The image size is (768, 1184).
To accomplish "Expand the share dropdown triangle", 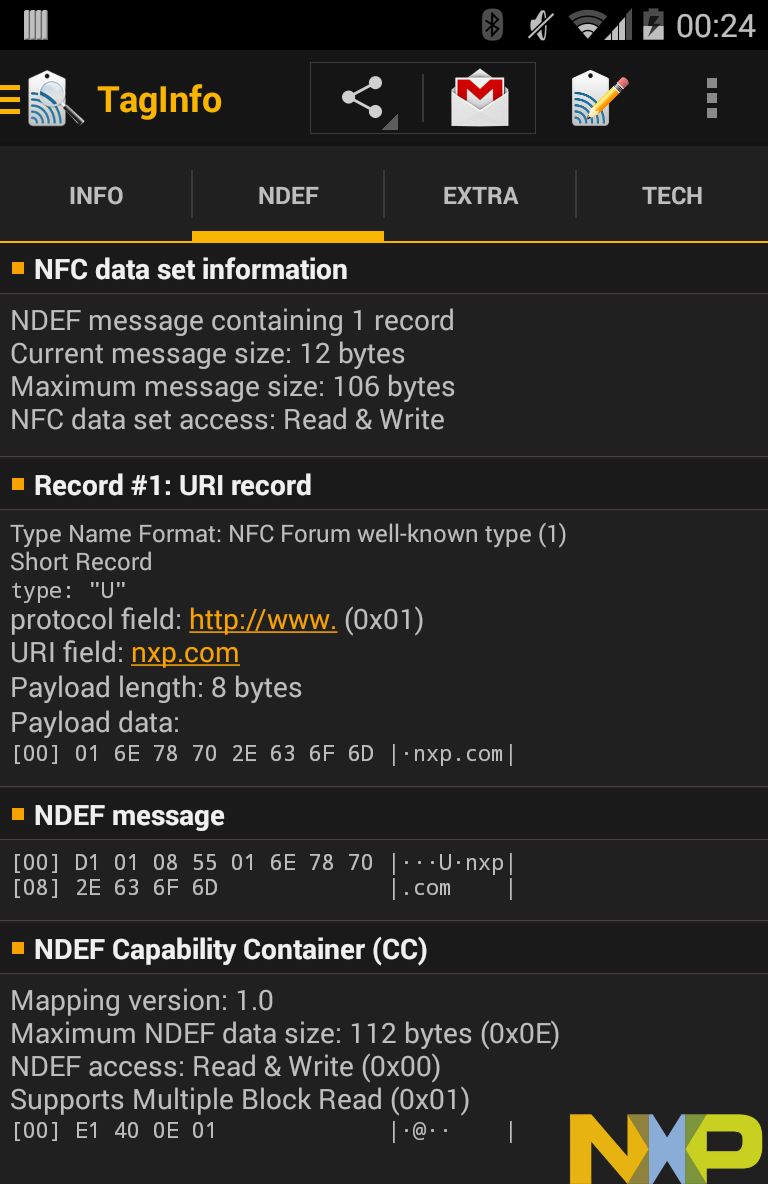I will pyautogui.click(x=390, y=122).
